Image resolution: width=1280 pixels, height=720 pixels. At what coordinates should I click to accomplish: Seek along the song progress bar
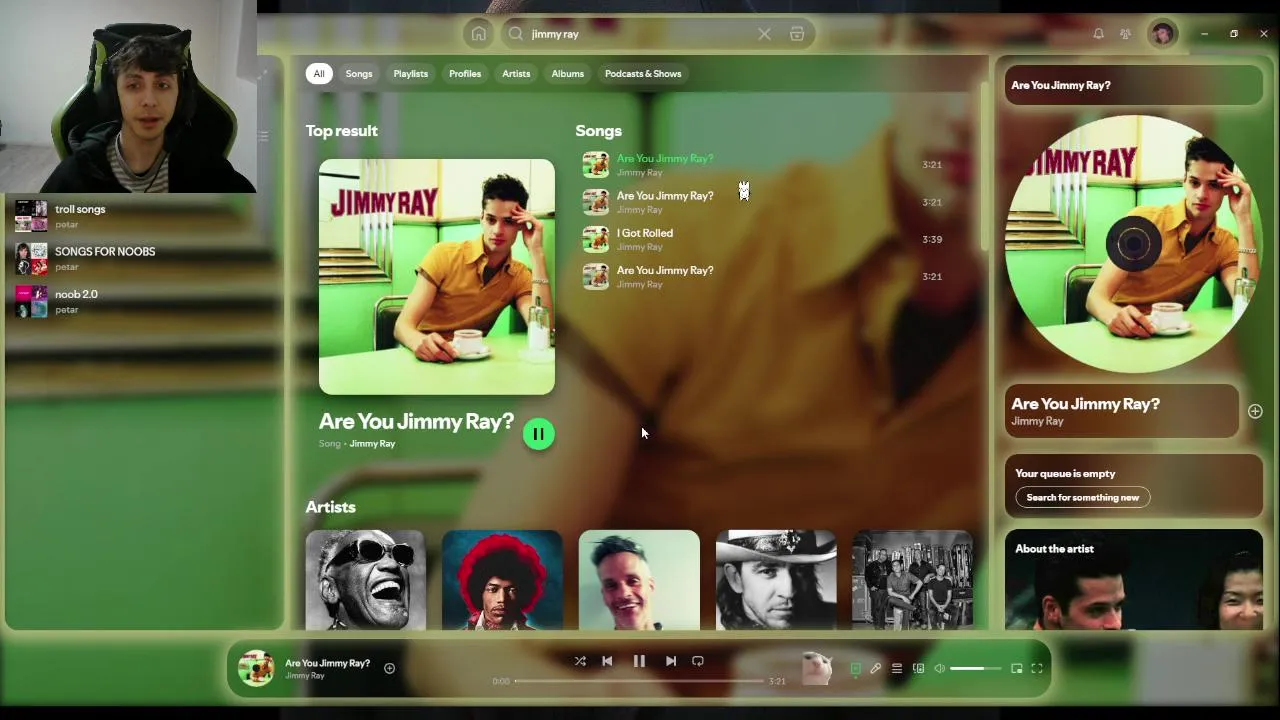coord(639,681)
